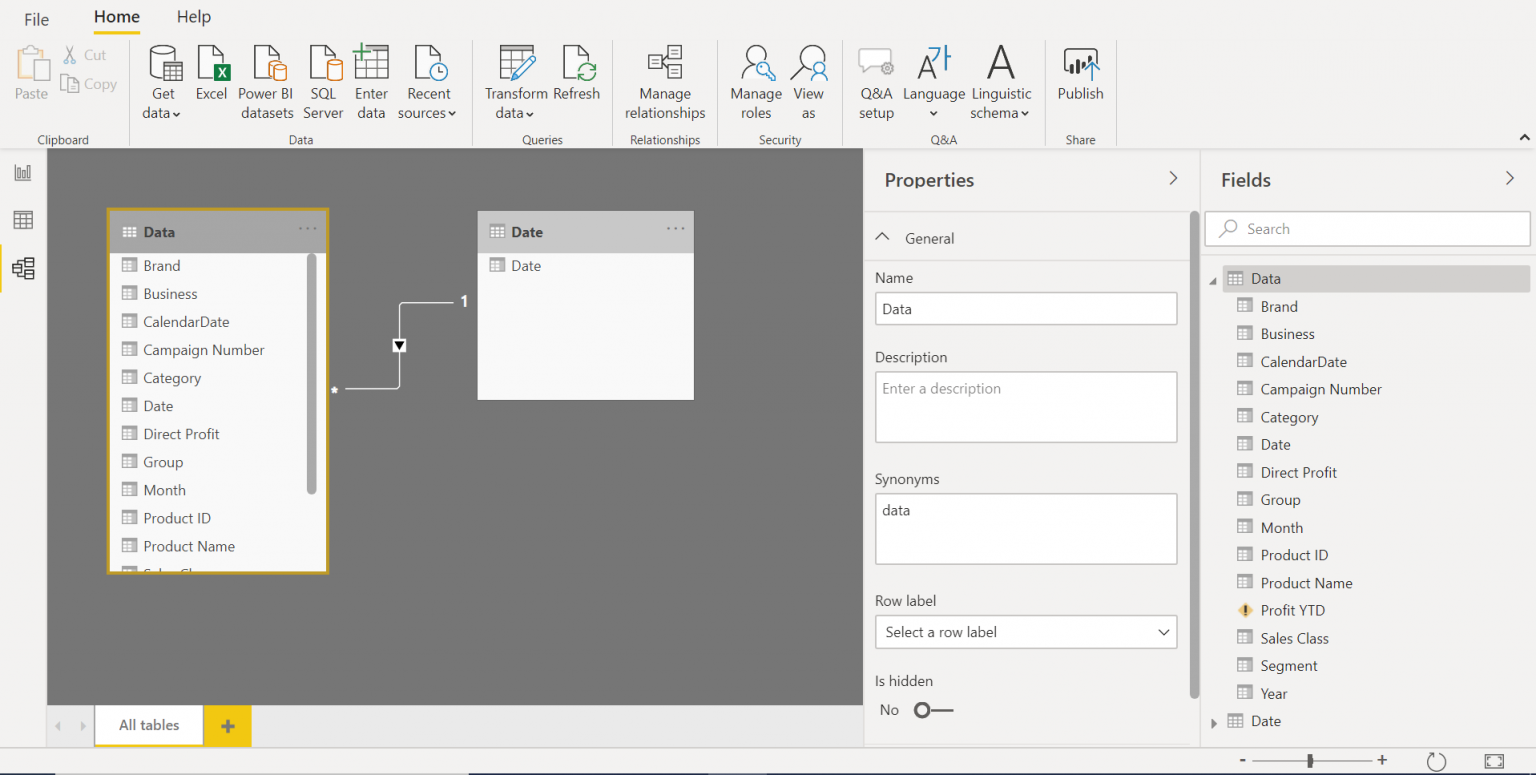Switch to Data view in the left sidebar

pos(22,220)
